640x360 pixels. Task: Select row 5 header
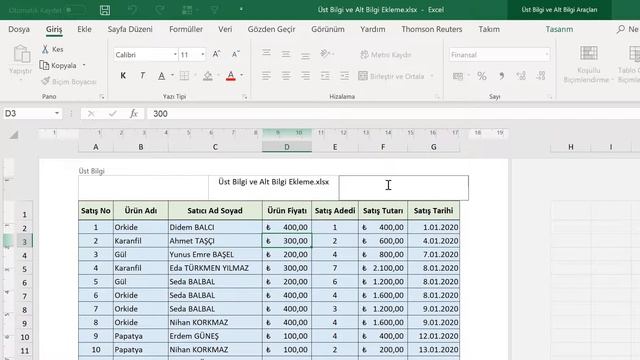tap(24, 269)
